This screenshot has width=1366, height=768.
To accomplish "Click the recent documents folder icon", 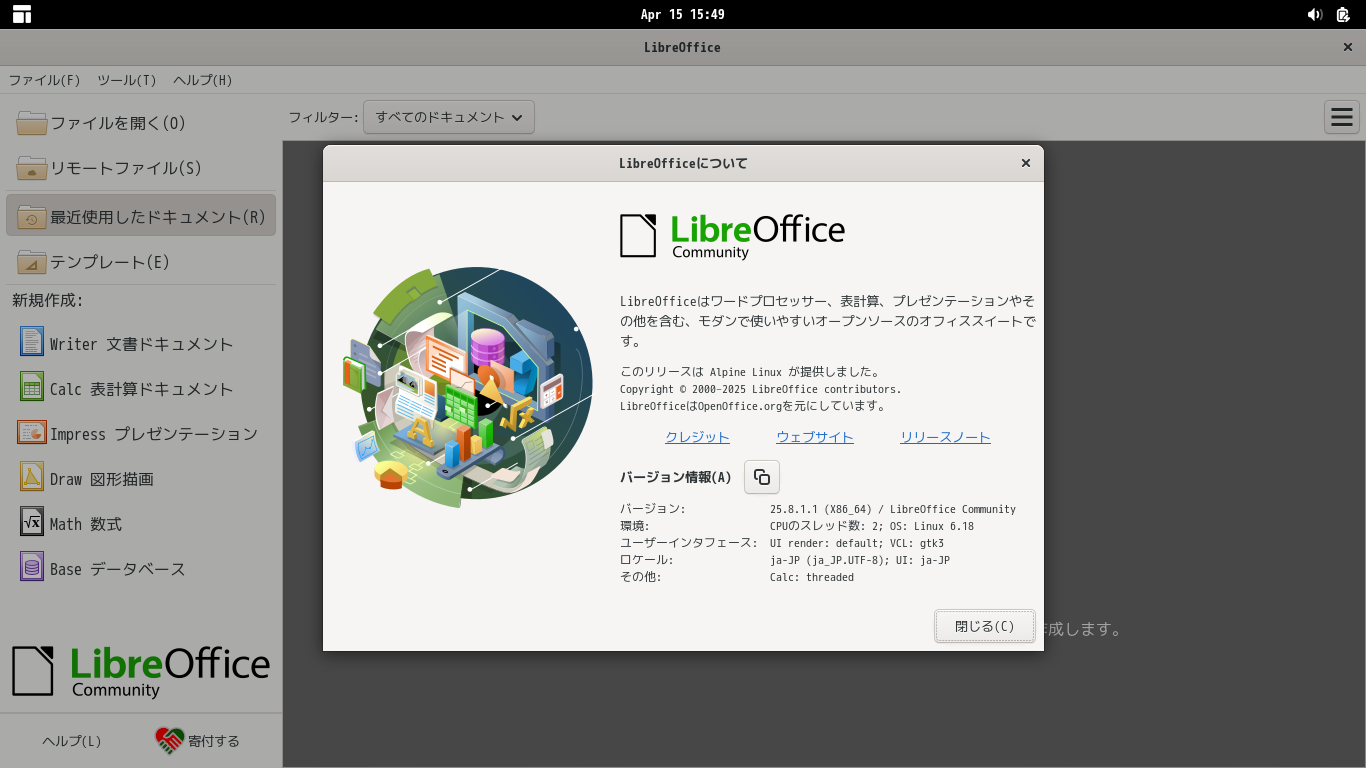I will click(32, 216).
